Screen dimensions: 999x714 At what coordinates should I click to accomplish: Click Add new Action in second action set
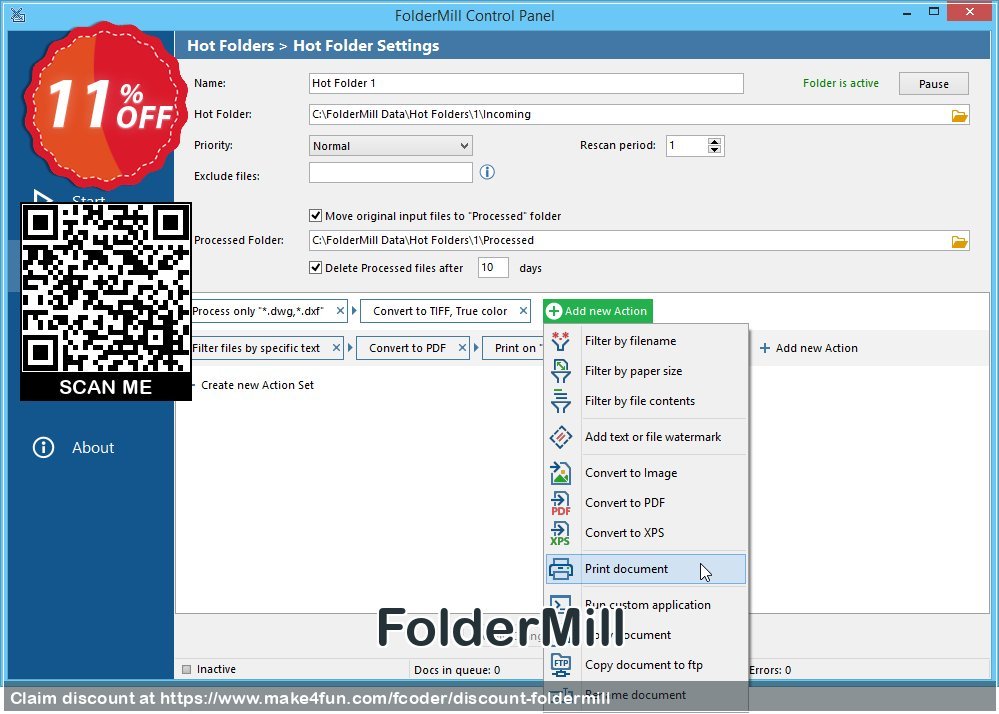tap(809, 348)
